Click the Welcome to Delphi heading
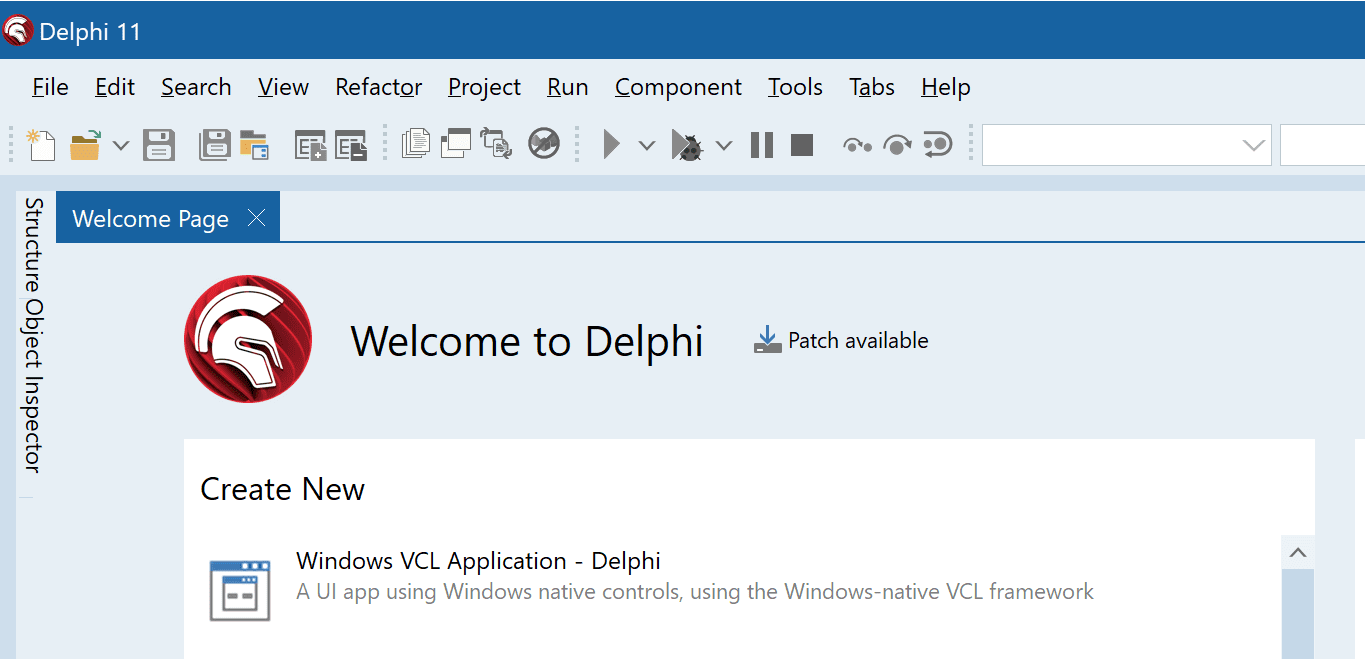Screen dimensions: 1365x659 (x=527, y=341)
